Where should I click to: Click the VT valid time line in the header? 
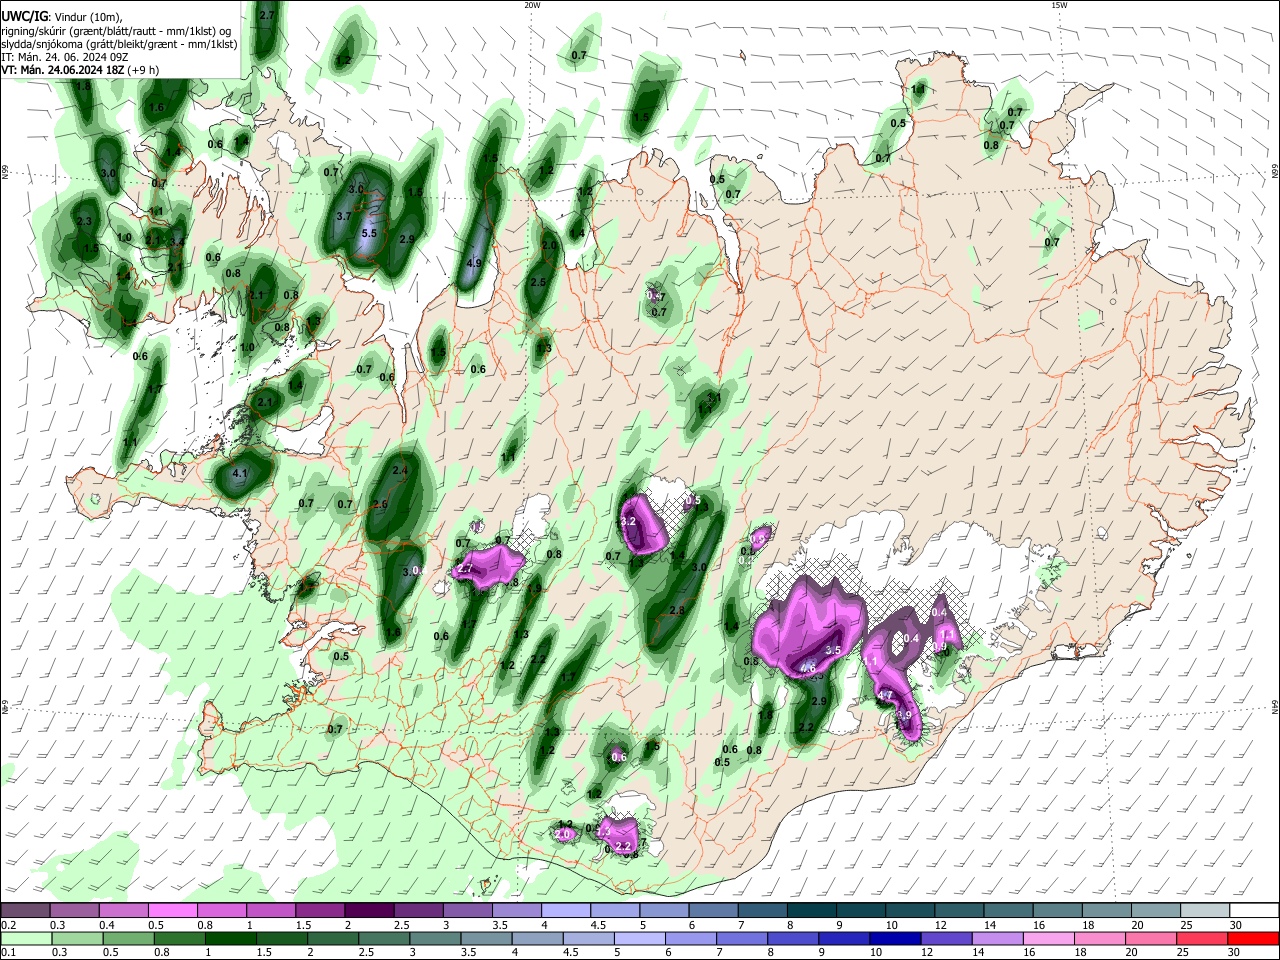(x=80, y=70)
